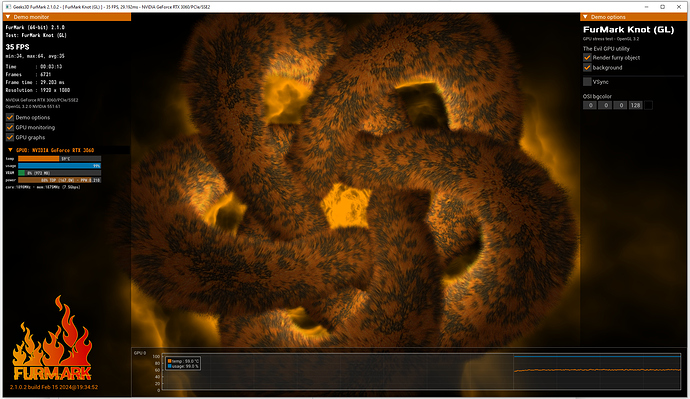Minimize the FurMark window
This screenshot has width=690, height=399.
[x=646, y=7]
